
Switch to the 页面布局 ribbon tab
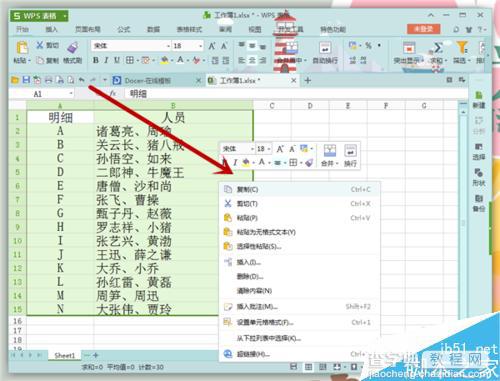pyautogui.click(x=88, y=29)
